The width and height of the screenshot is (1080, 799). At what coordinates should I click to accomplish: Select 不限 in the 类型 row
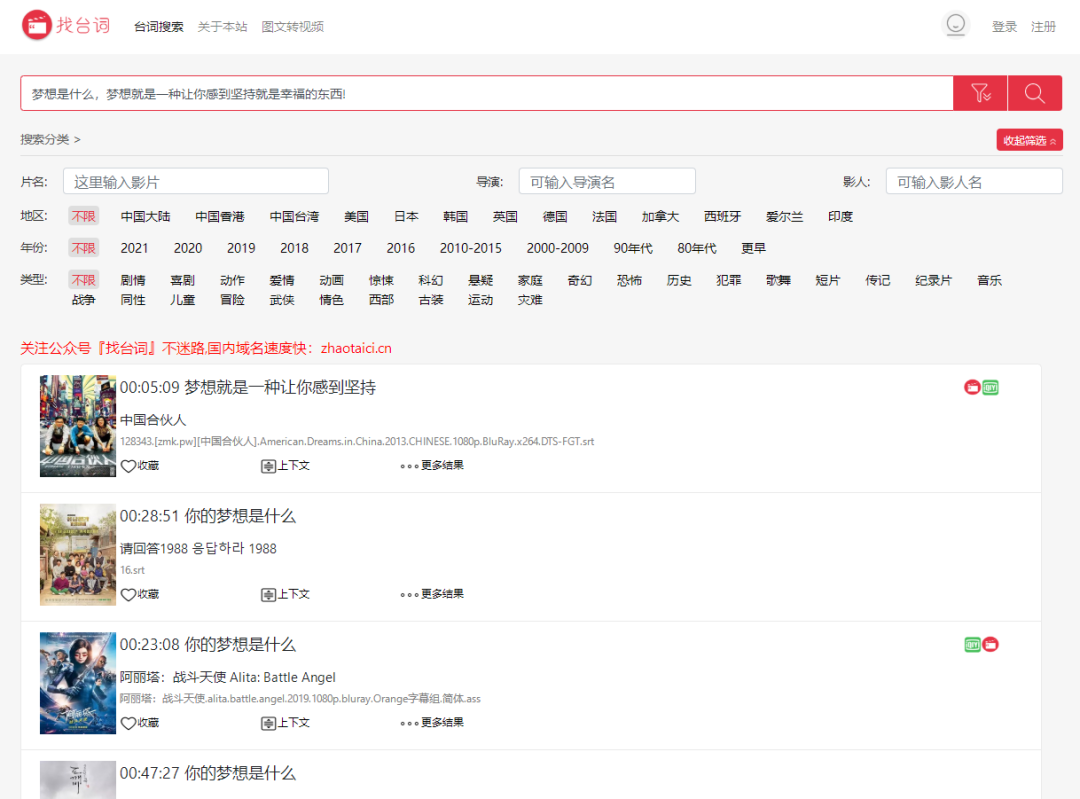83,280
